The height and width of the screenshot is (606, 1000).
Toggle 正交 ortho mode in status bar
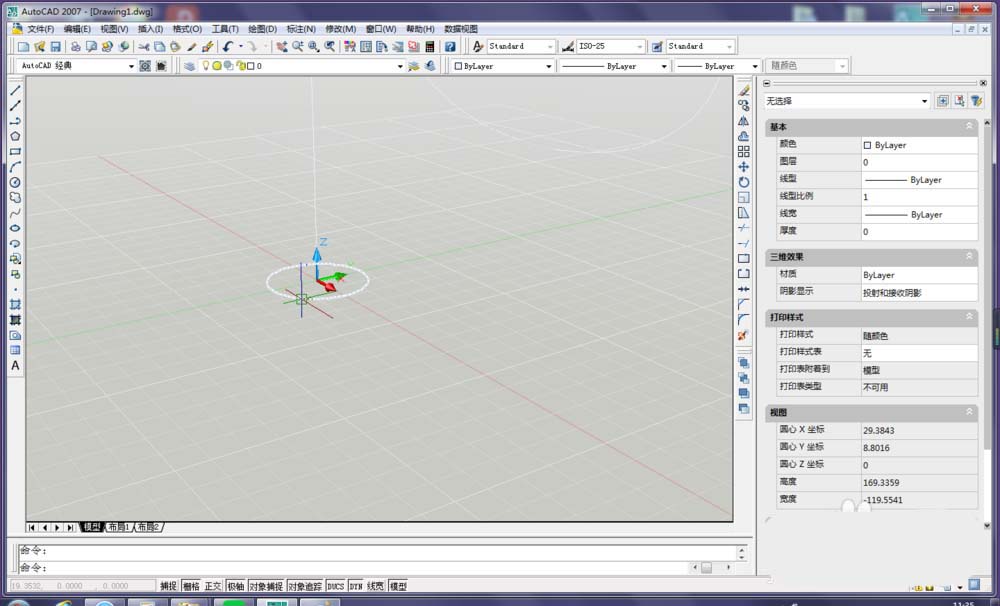[x=213, y=586]
